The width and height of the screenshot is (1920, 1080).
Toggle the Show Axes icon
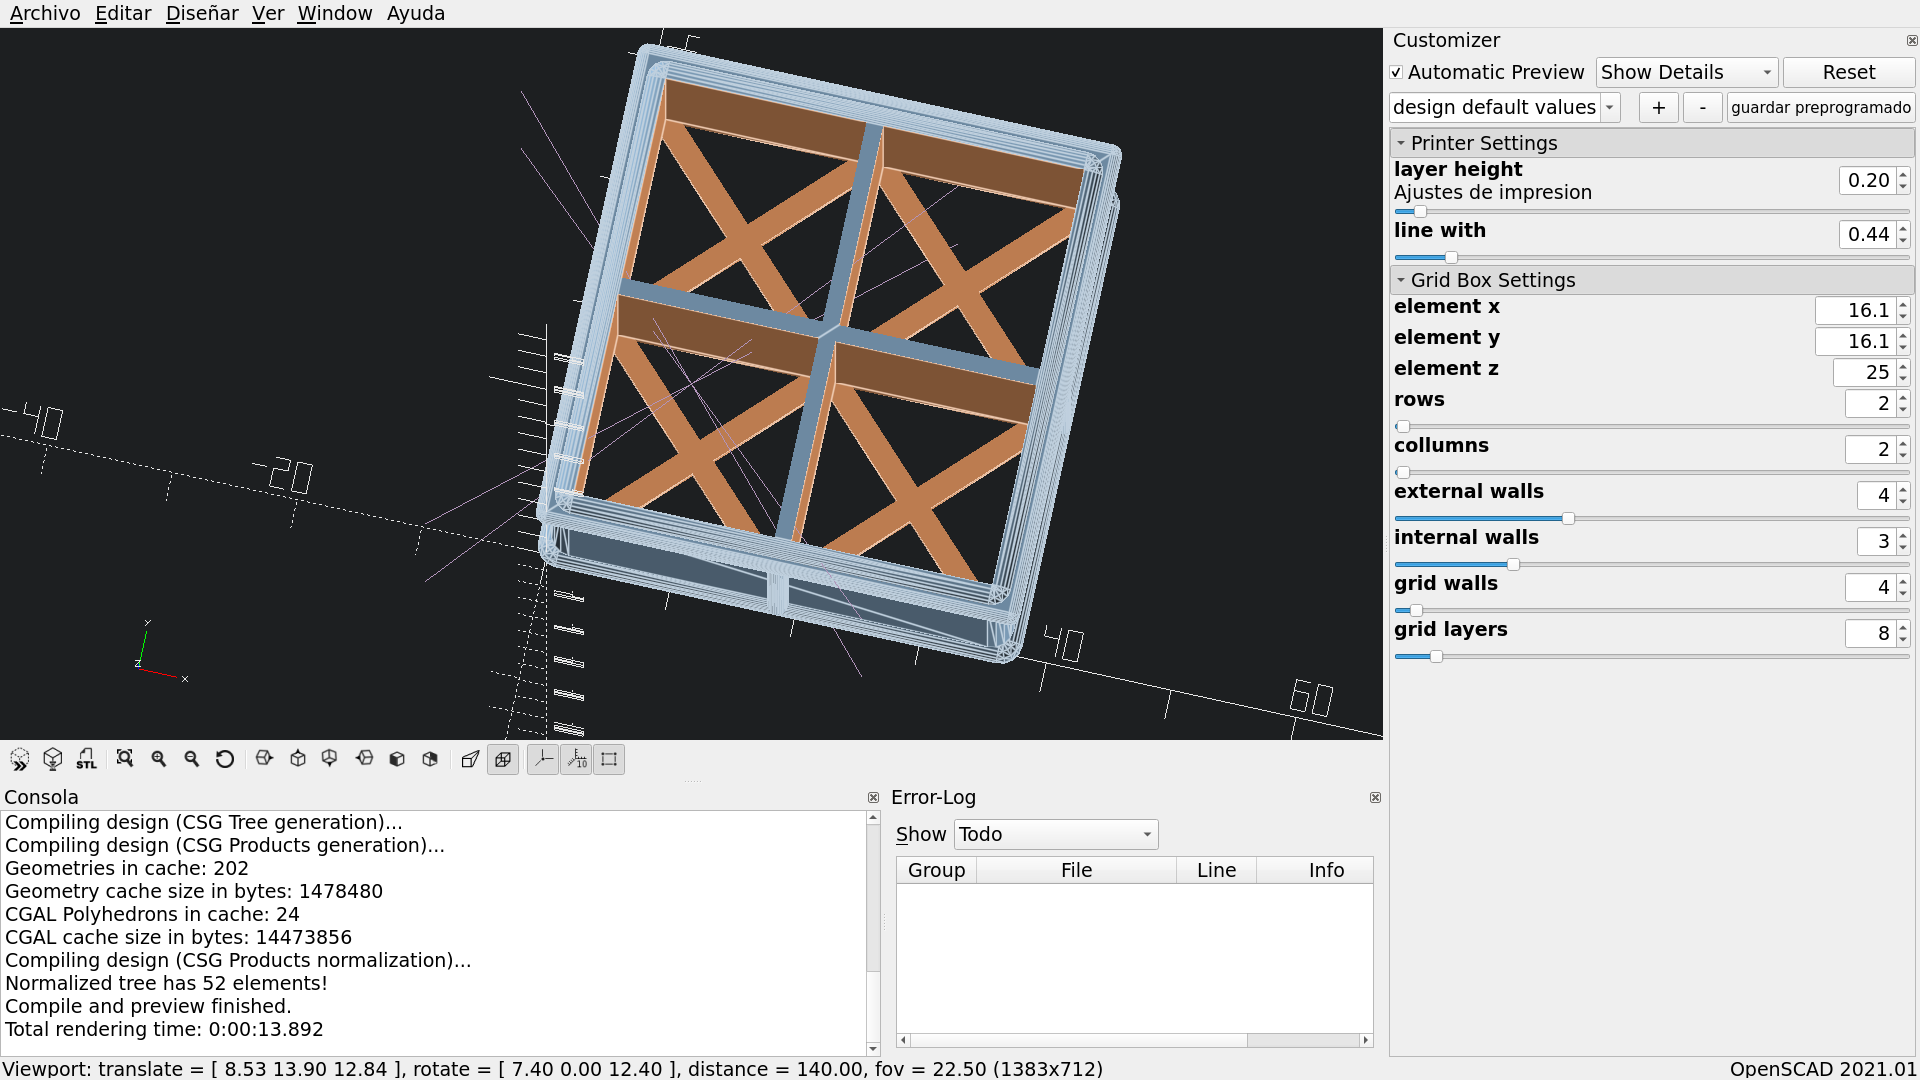click(543, 759)
